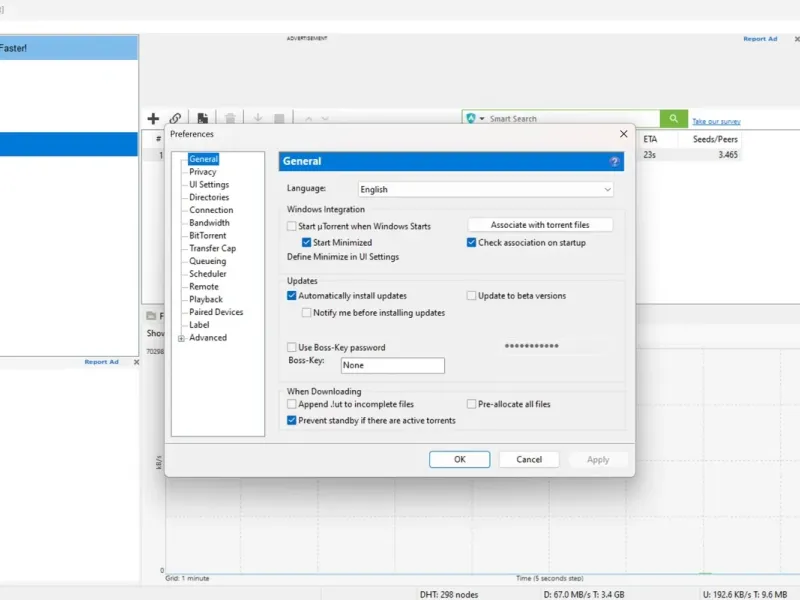Image resolution: width=800 pixels, height=600 pixels.
Task: Check Append .!ut to incomplete files
Action: coord(291,404)
